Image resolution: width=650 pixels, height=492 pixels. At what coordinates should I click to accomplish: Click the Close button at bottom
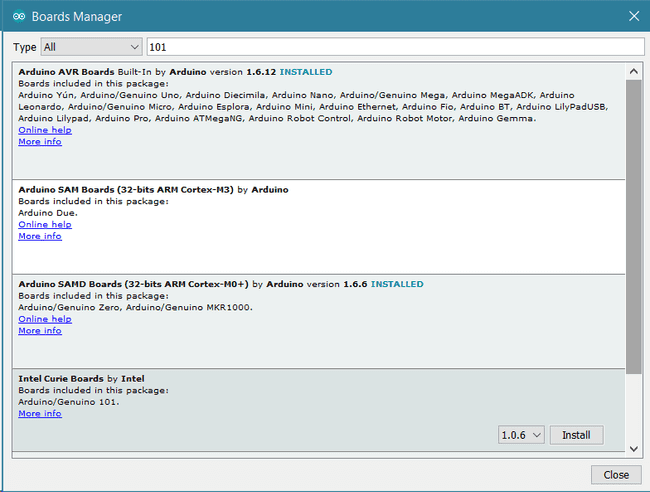(x=616, y=475)
